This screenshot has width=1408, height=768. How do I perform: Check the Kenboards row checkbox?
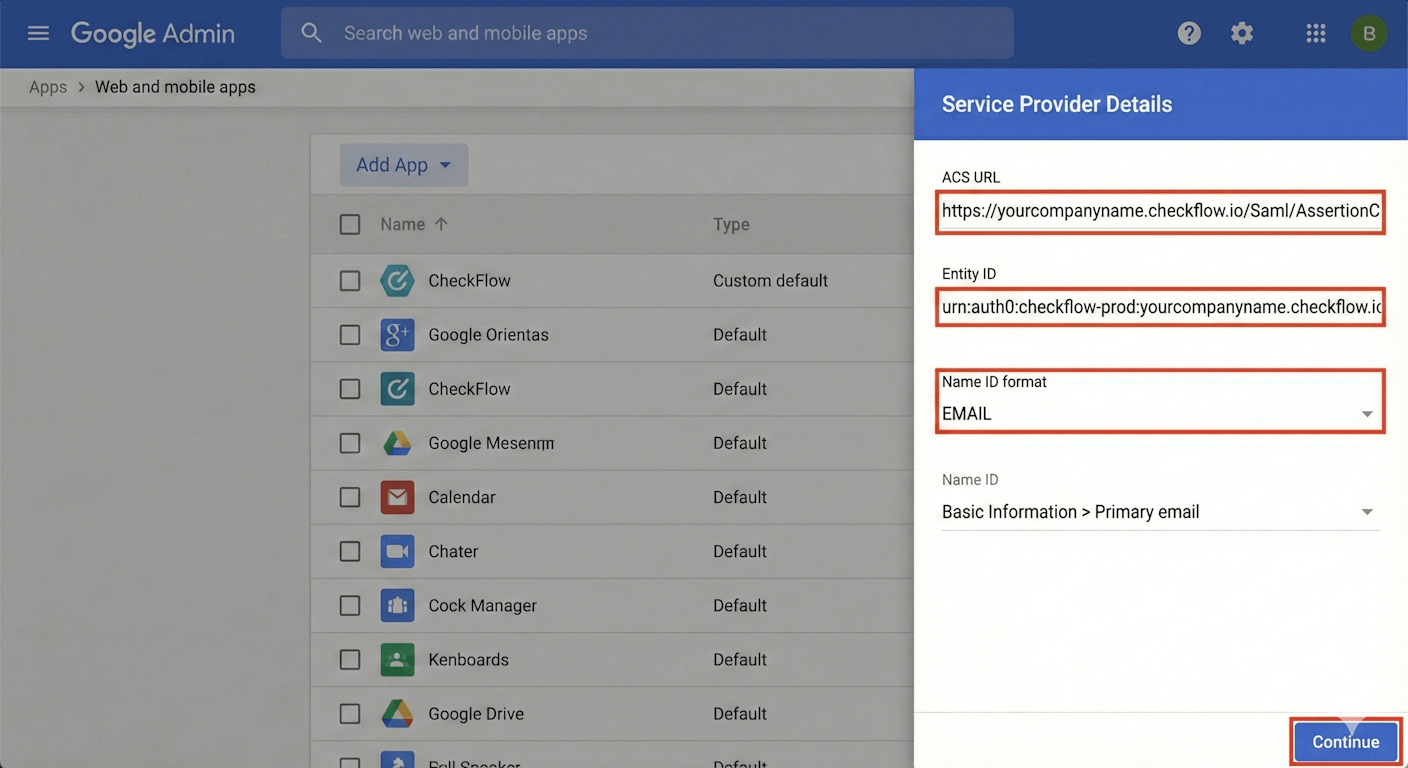350,659
